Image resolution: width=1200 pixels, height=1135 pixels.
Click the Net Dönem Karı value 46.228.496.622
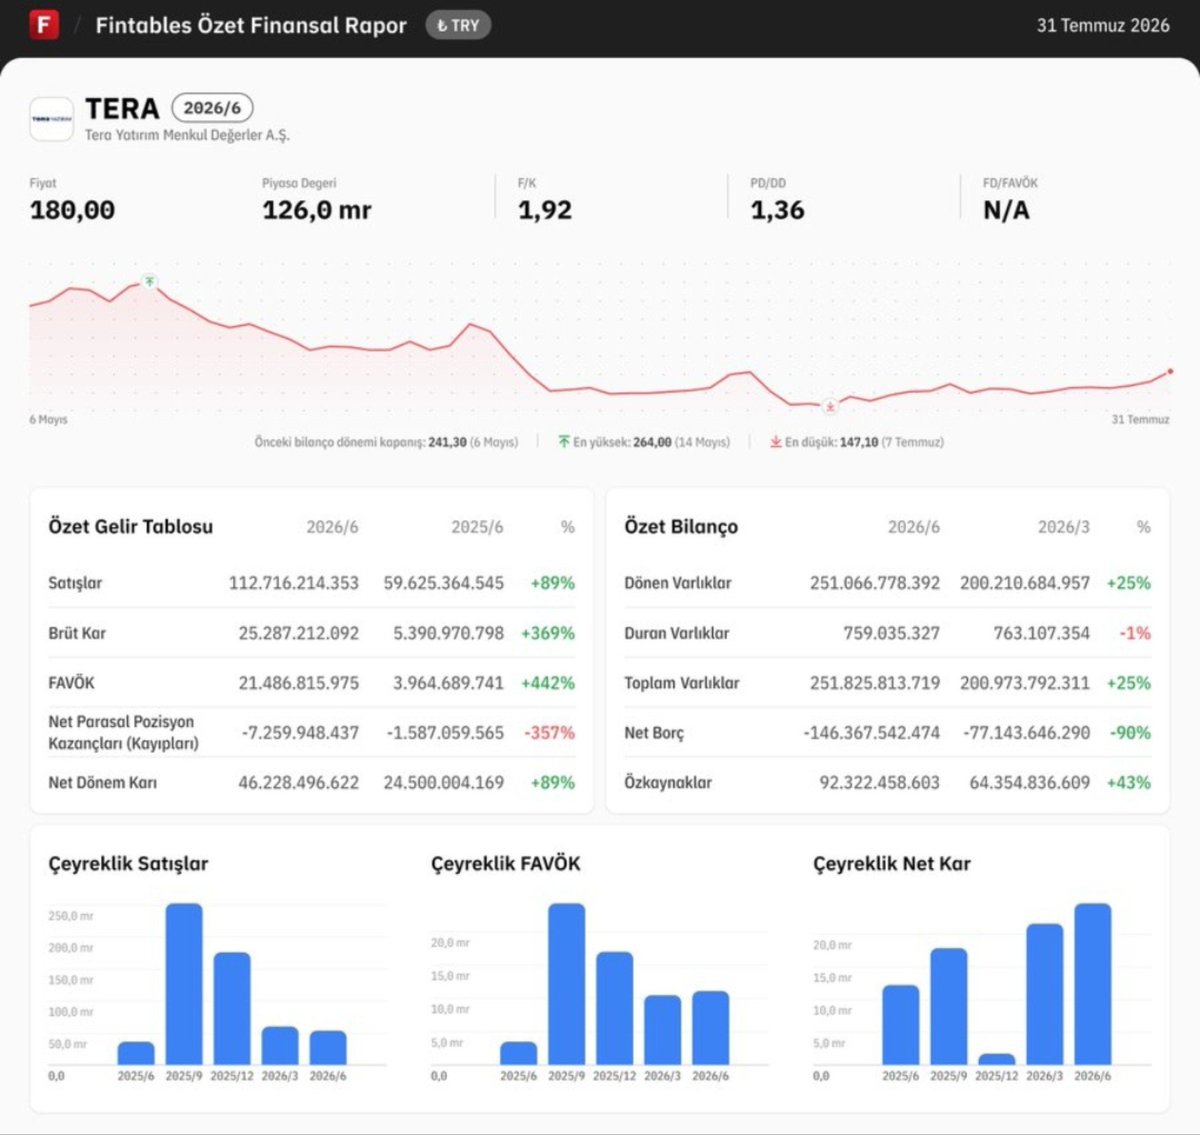click(x=299, y=783)
